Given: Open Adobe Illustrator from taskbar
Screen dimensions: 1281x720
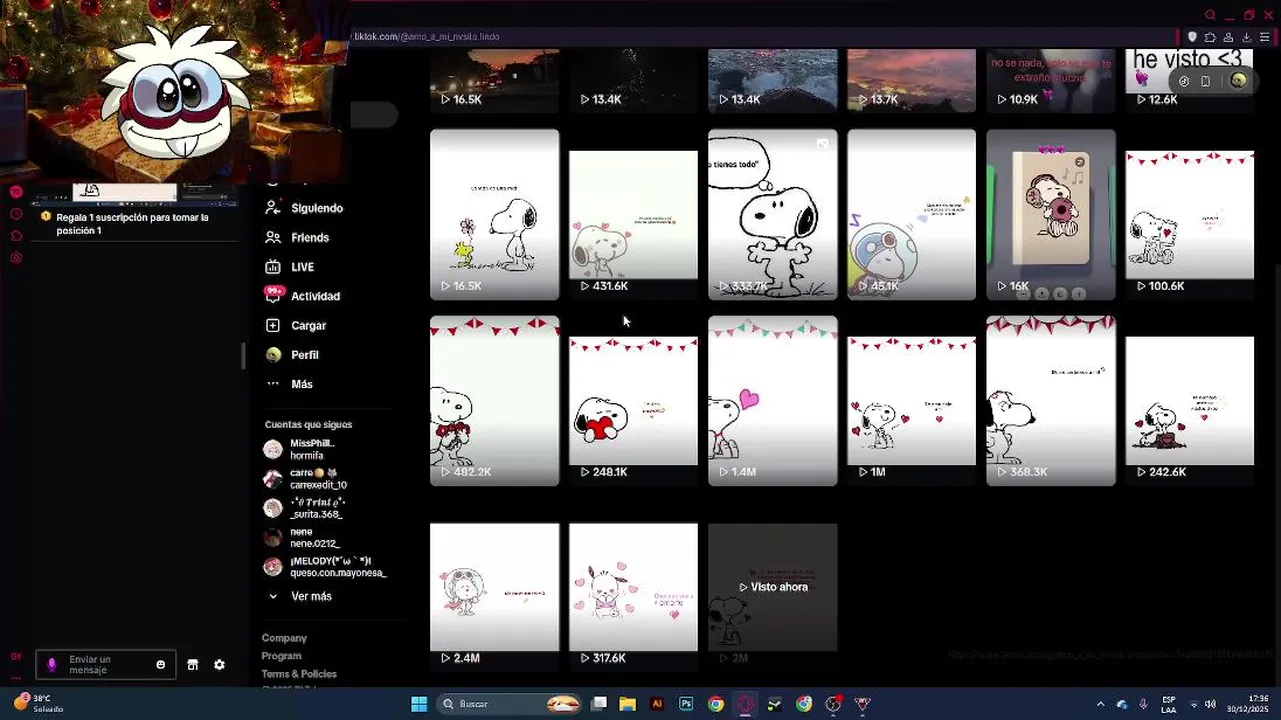Looking at the screenshot, I should [x=657, y=704].
